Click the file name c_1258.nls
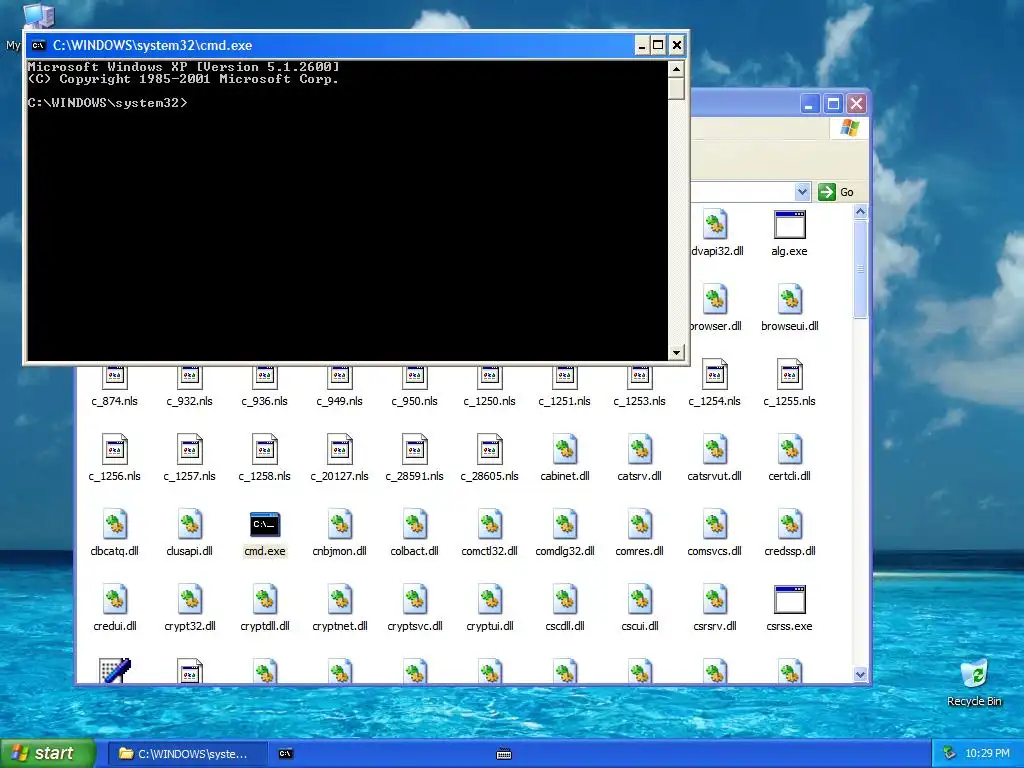Screen dimensions: 1024x768 (x=264, y=476)
